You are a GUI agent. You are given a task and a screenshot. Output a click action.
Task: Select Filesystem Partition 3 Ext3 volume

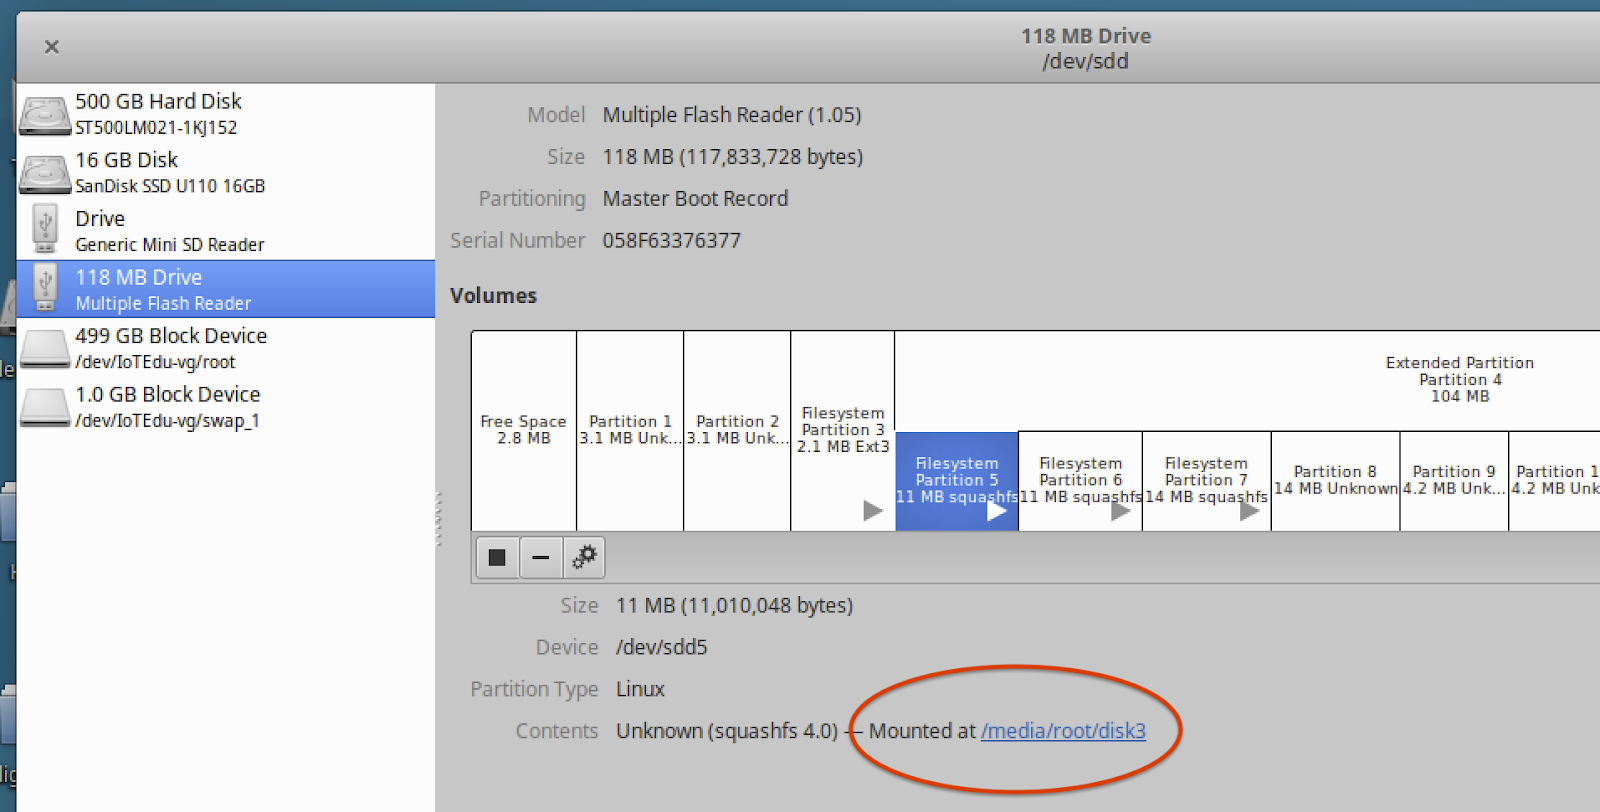[842, 430]
